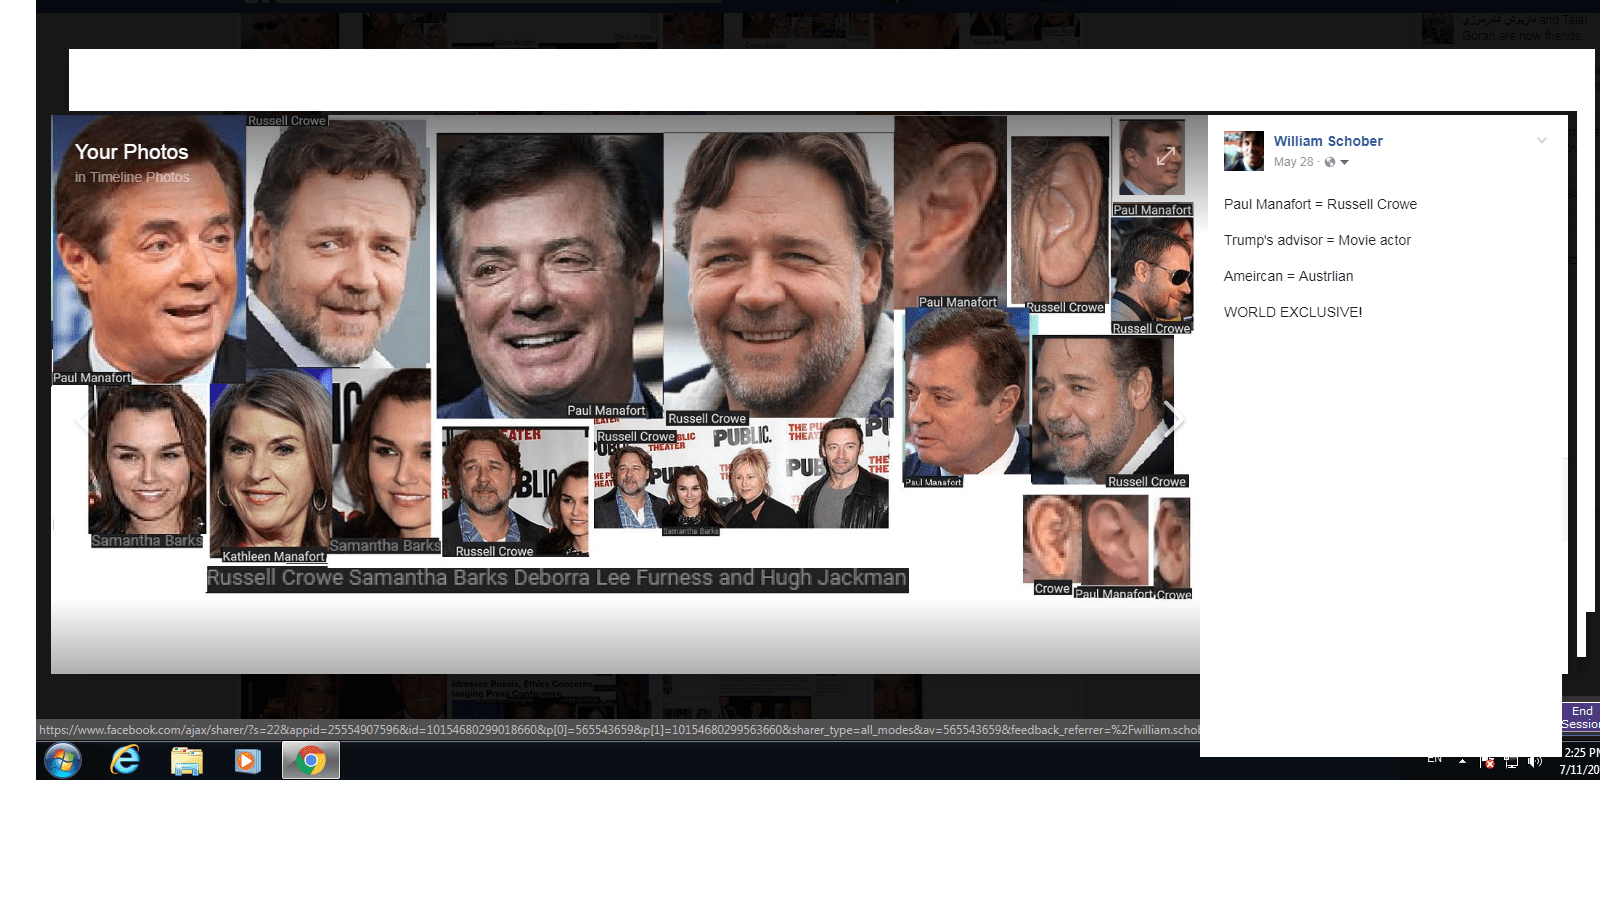Open the Your Photos album title
The width and height of the screenshot is (1600, 900).
131,152
